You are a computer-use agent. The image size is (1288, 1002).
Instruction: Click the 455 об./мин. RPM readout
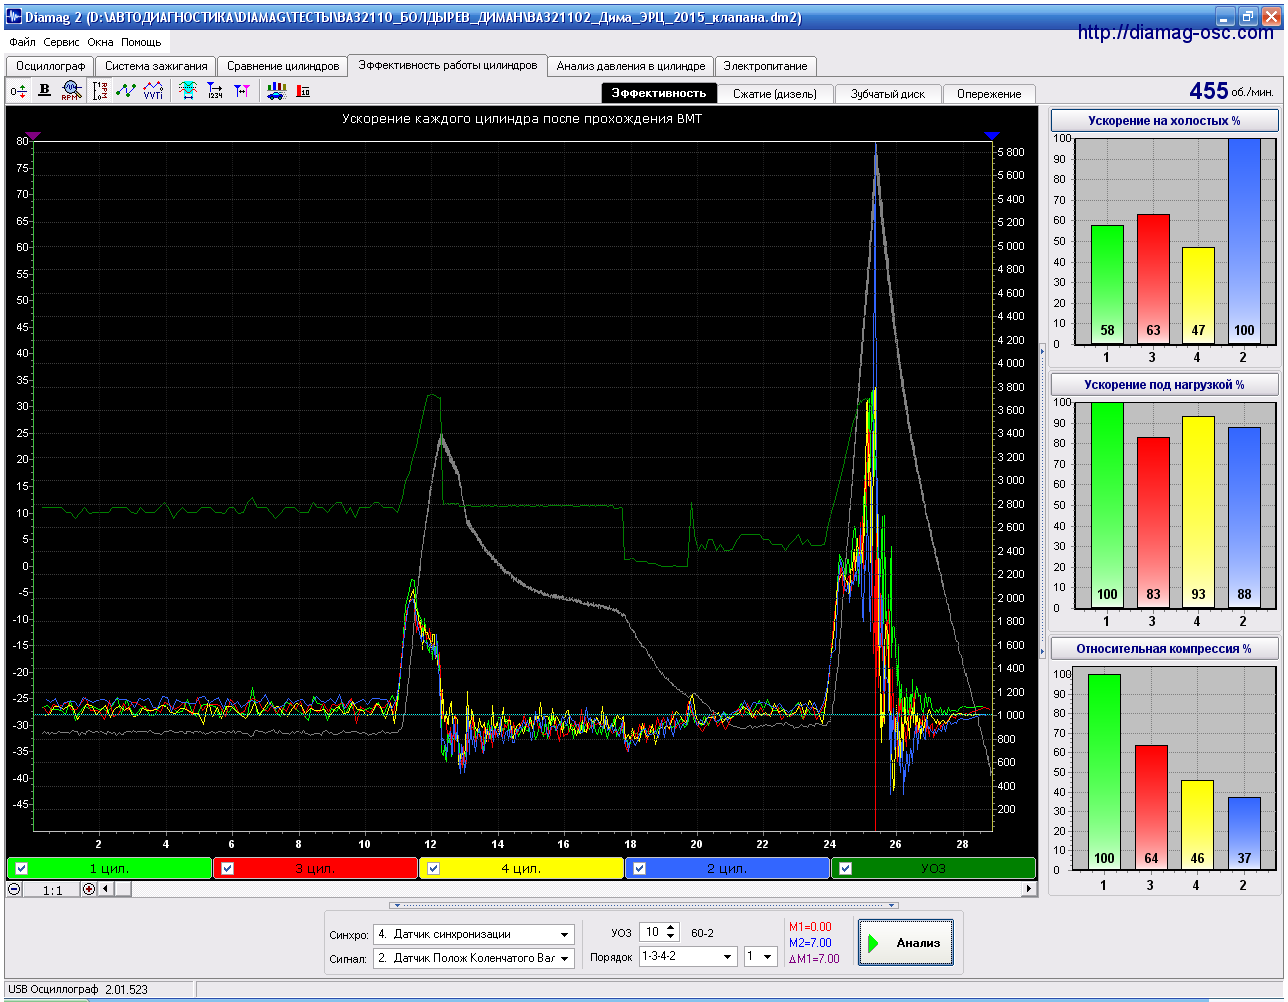pyautogui.click(x=1231, y=91)
